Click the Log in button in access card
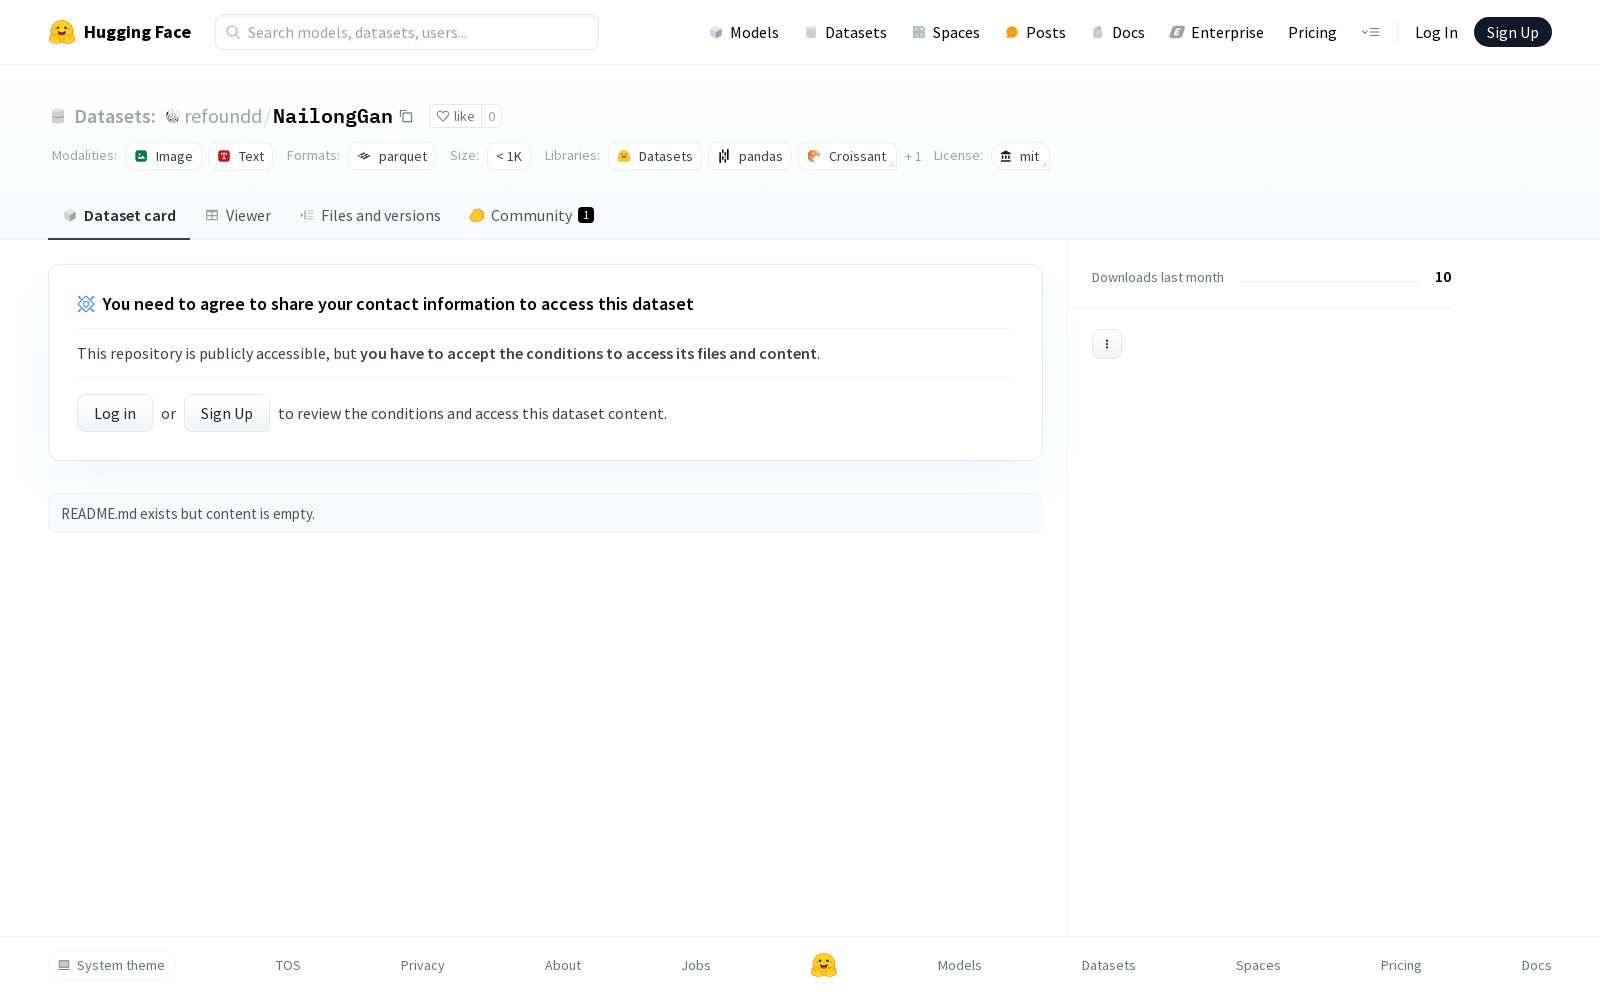Viewport: 1600px width, 1000px height. (115, 413)
